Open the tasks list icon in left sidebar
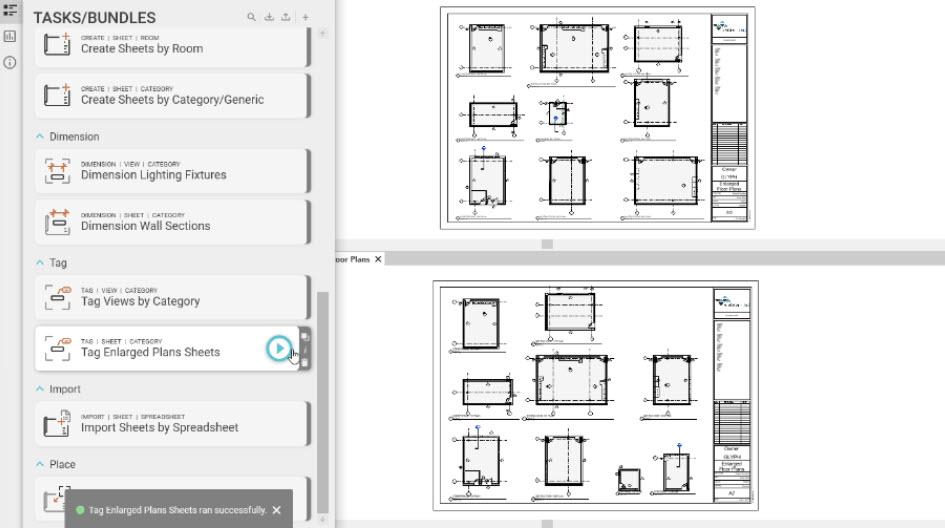 tap(10, 8)
